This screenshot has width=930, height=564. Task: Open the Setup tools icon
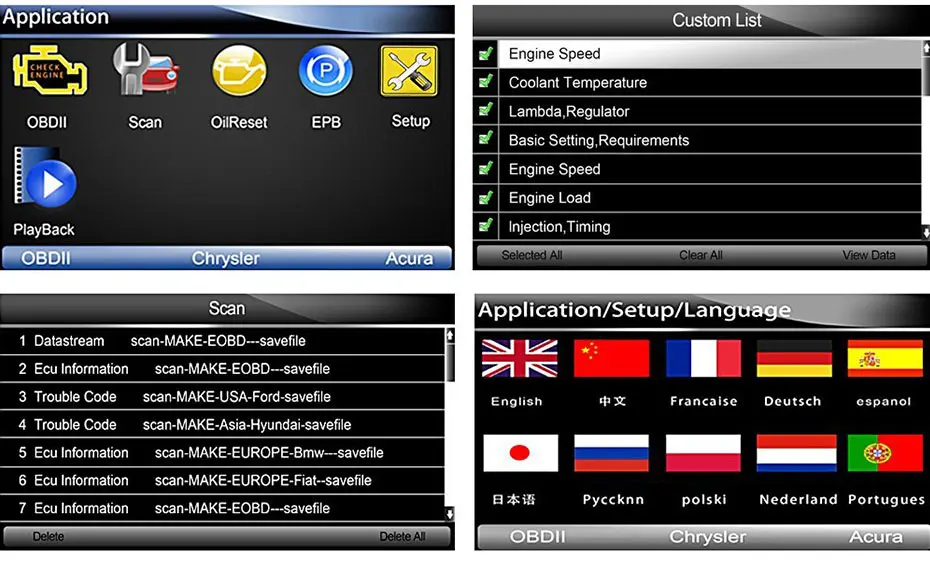pos(409,71)
